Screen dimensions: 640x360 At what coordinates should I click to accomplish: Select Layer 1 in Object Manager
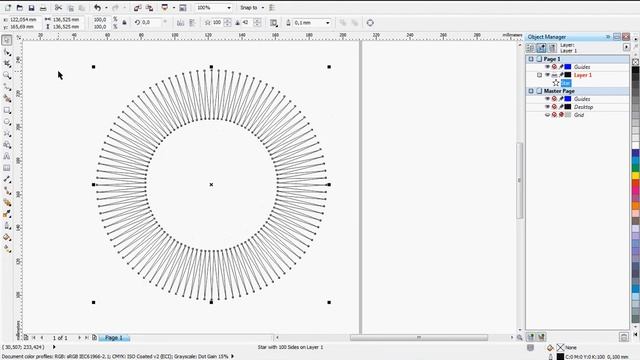coord(582,75)
